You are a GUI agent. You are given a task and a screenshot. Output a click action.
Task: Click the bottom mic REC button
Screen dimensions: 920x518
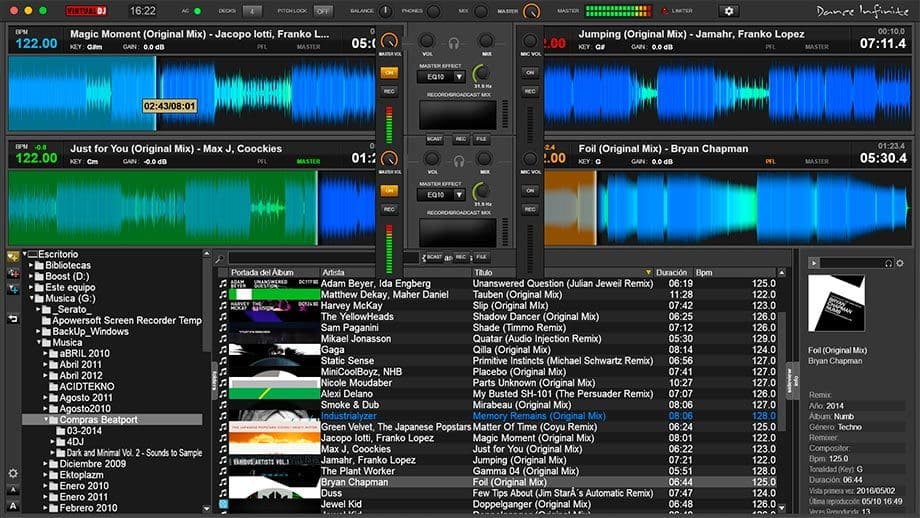tap(530, 209)
